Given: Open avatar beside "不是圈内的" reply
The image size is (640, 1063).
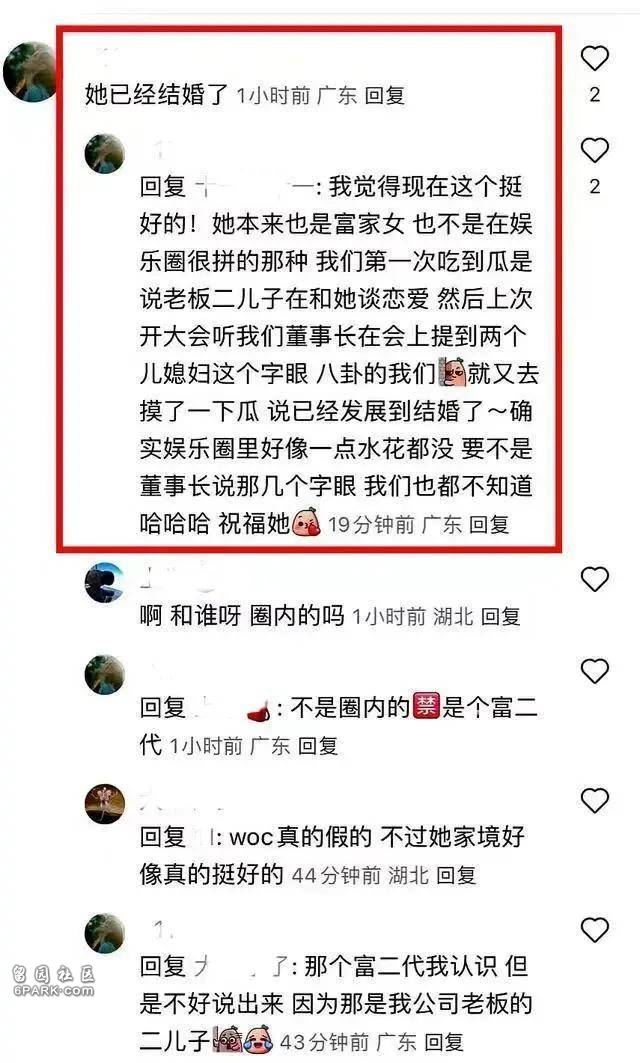Looking at the screenshot, I should 104,675.
